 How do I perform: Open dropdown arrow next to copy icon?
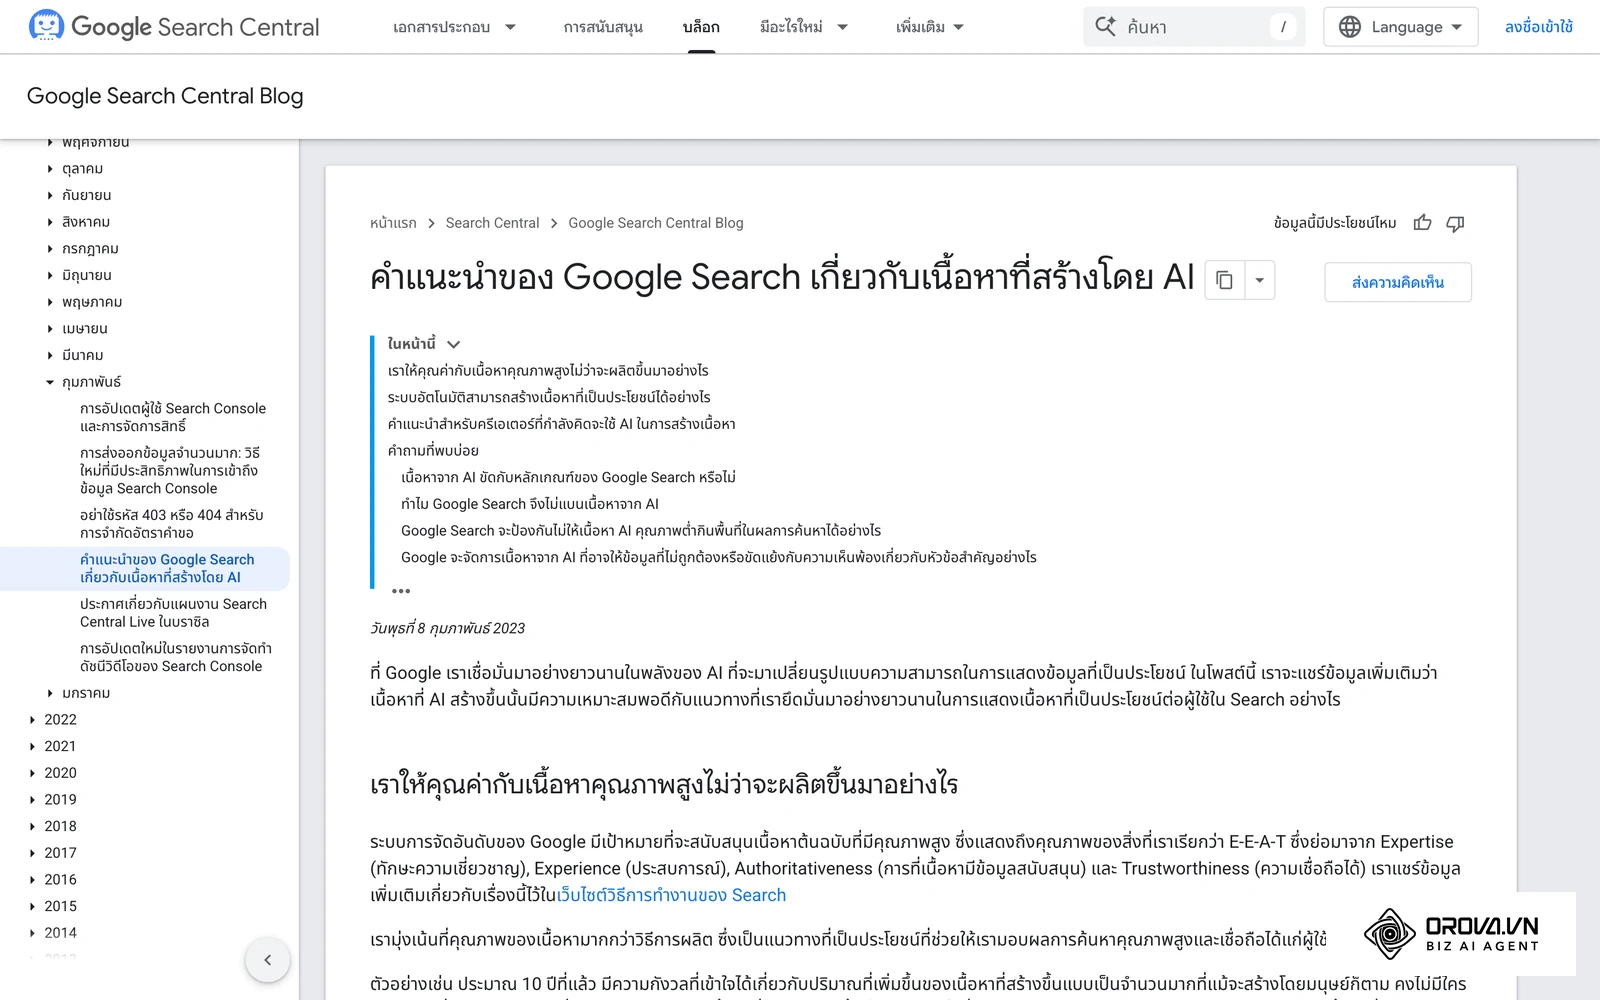coord(1260,281)
